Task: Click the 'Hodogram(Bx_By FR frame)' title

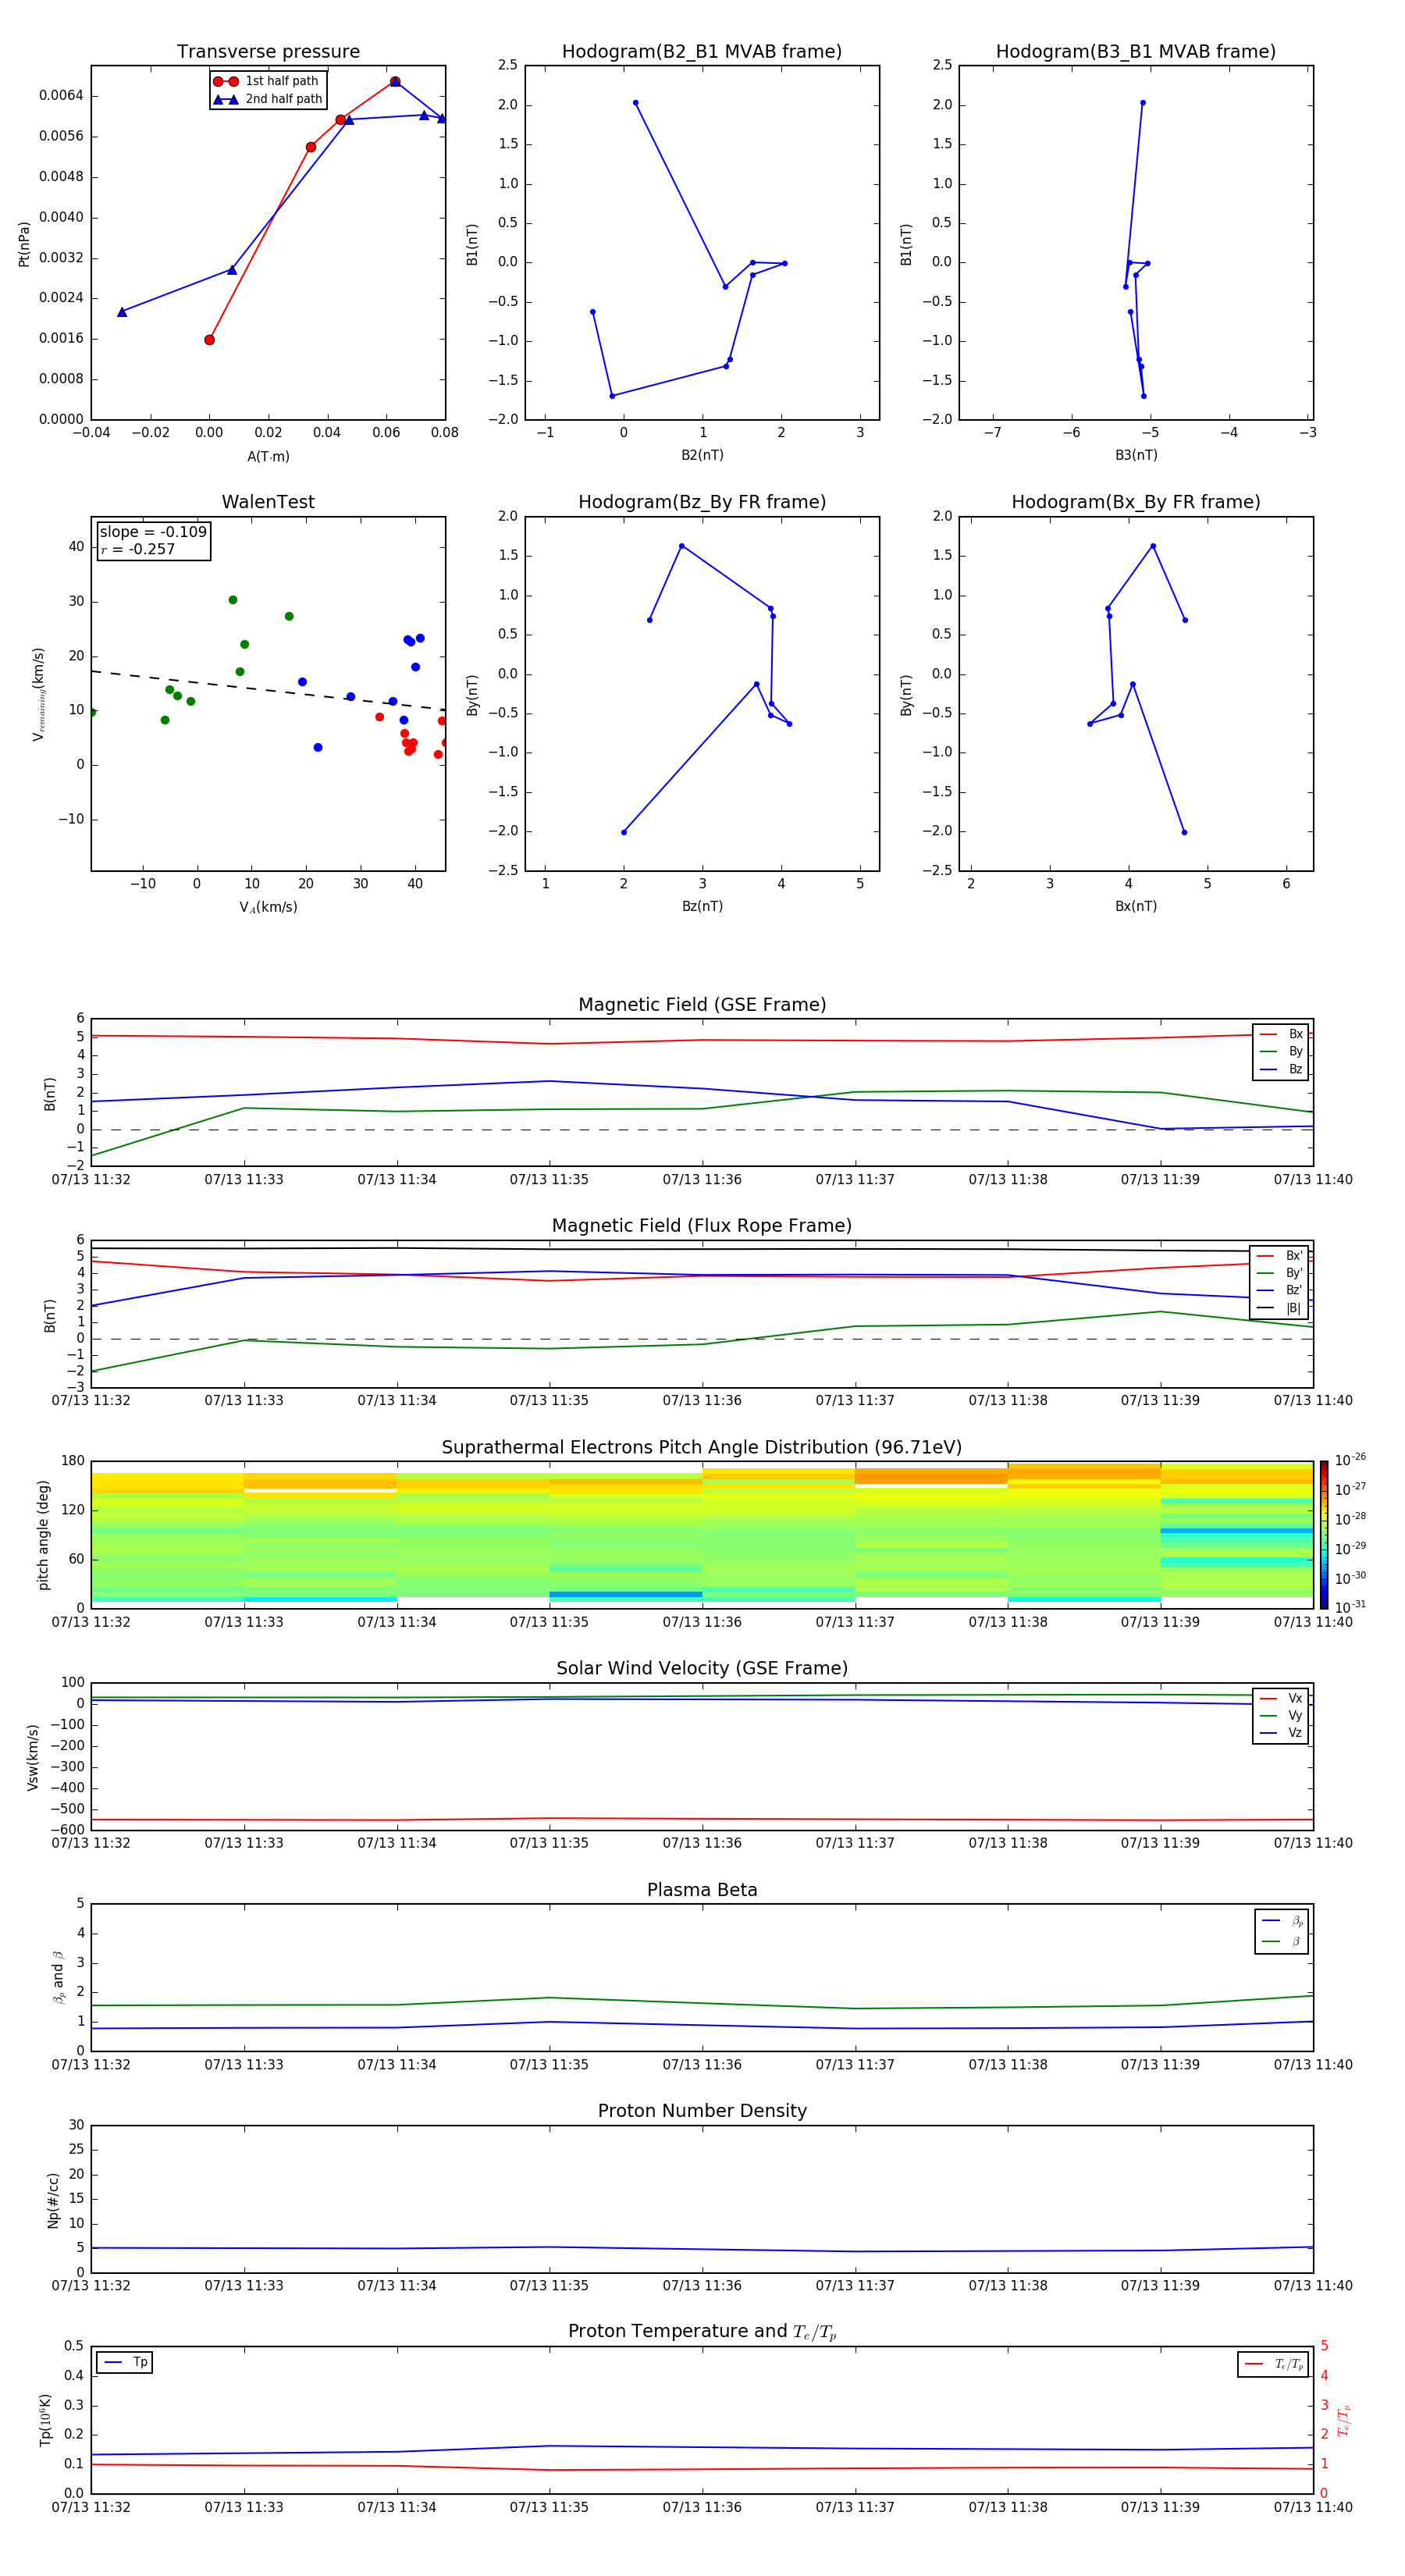Action: click(1136, 502)
